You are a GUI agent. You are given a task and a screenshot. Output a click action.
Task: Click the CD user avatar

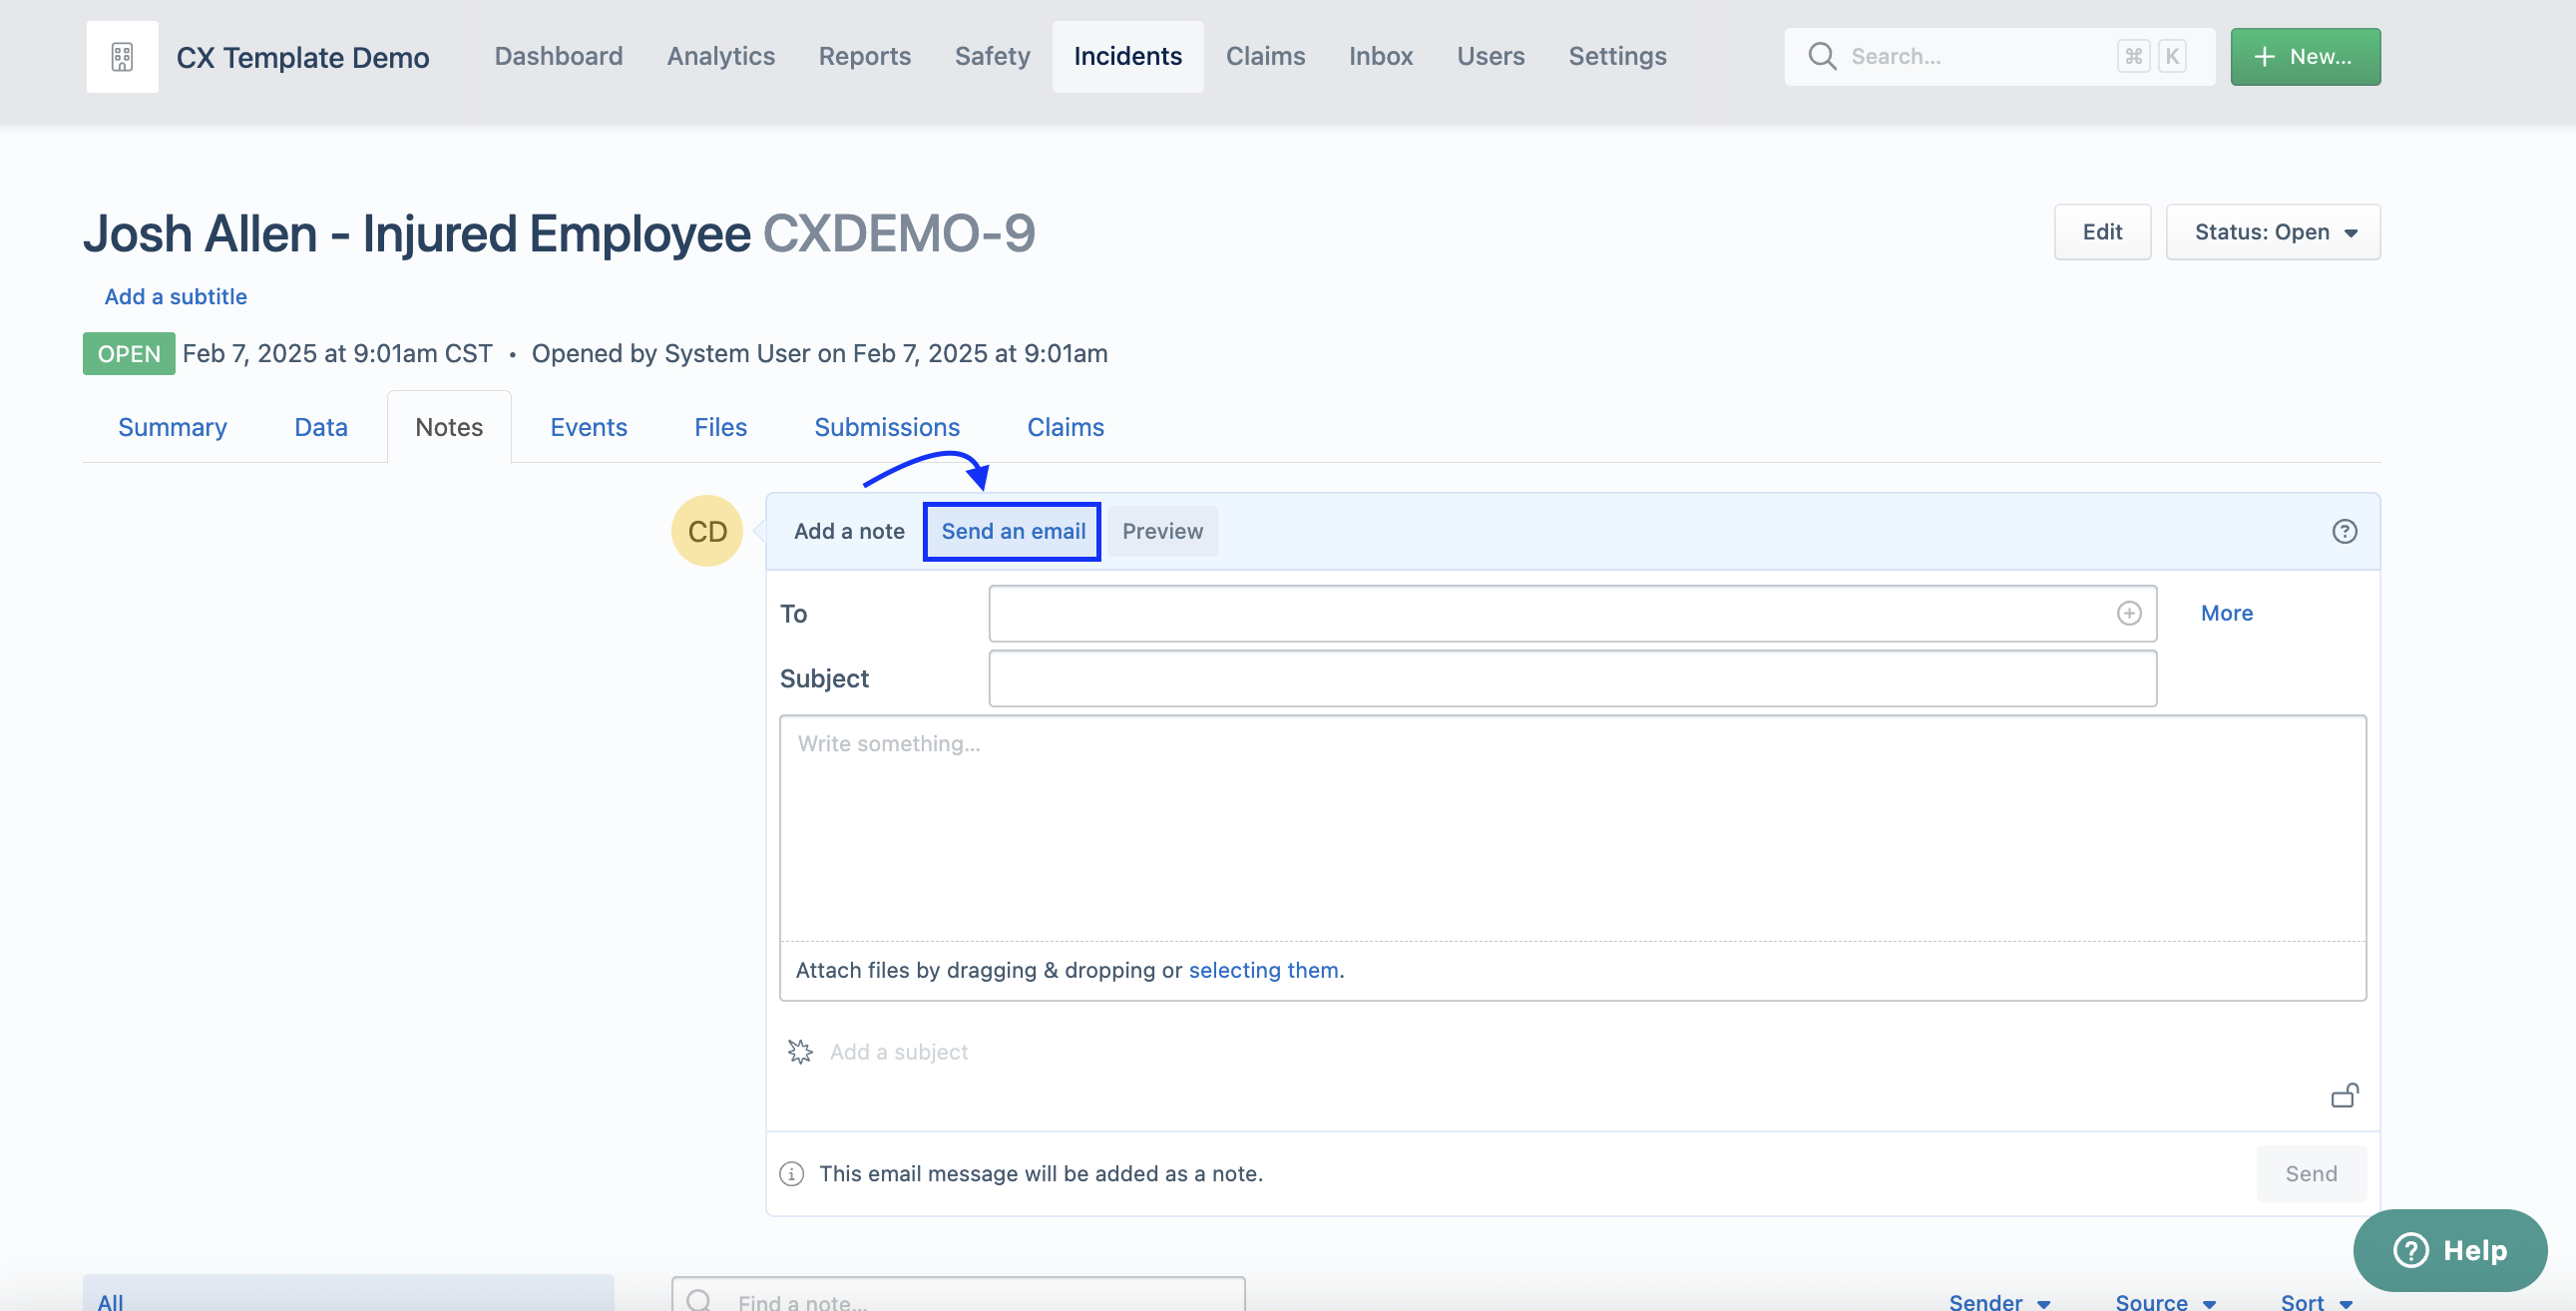pos(707,531)
